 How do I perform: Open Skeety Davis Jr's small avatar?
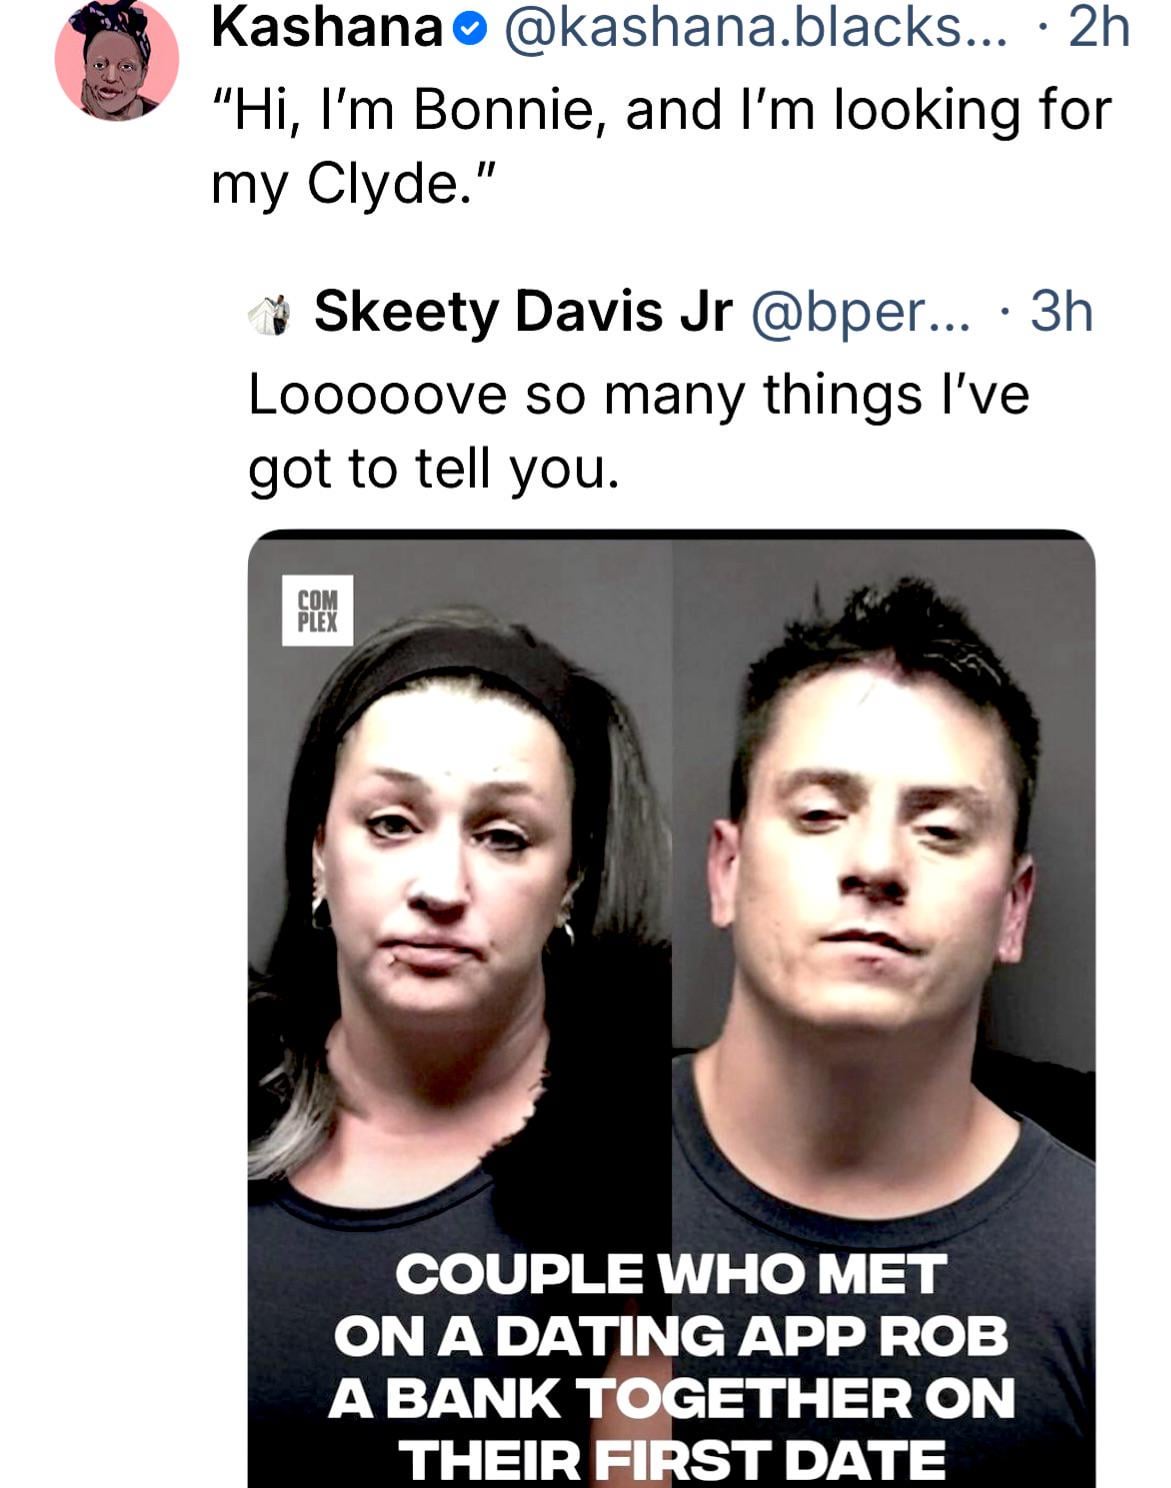click(x=270, y=314)
